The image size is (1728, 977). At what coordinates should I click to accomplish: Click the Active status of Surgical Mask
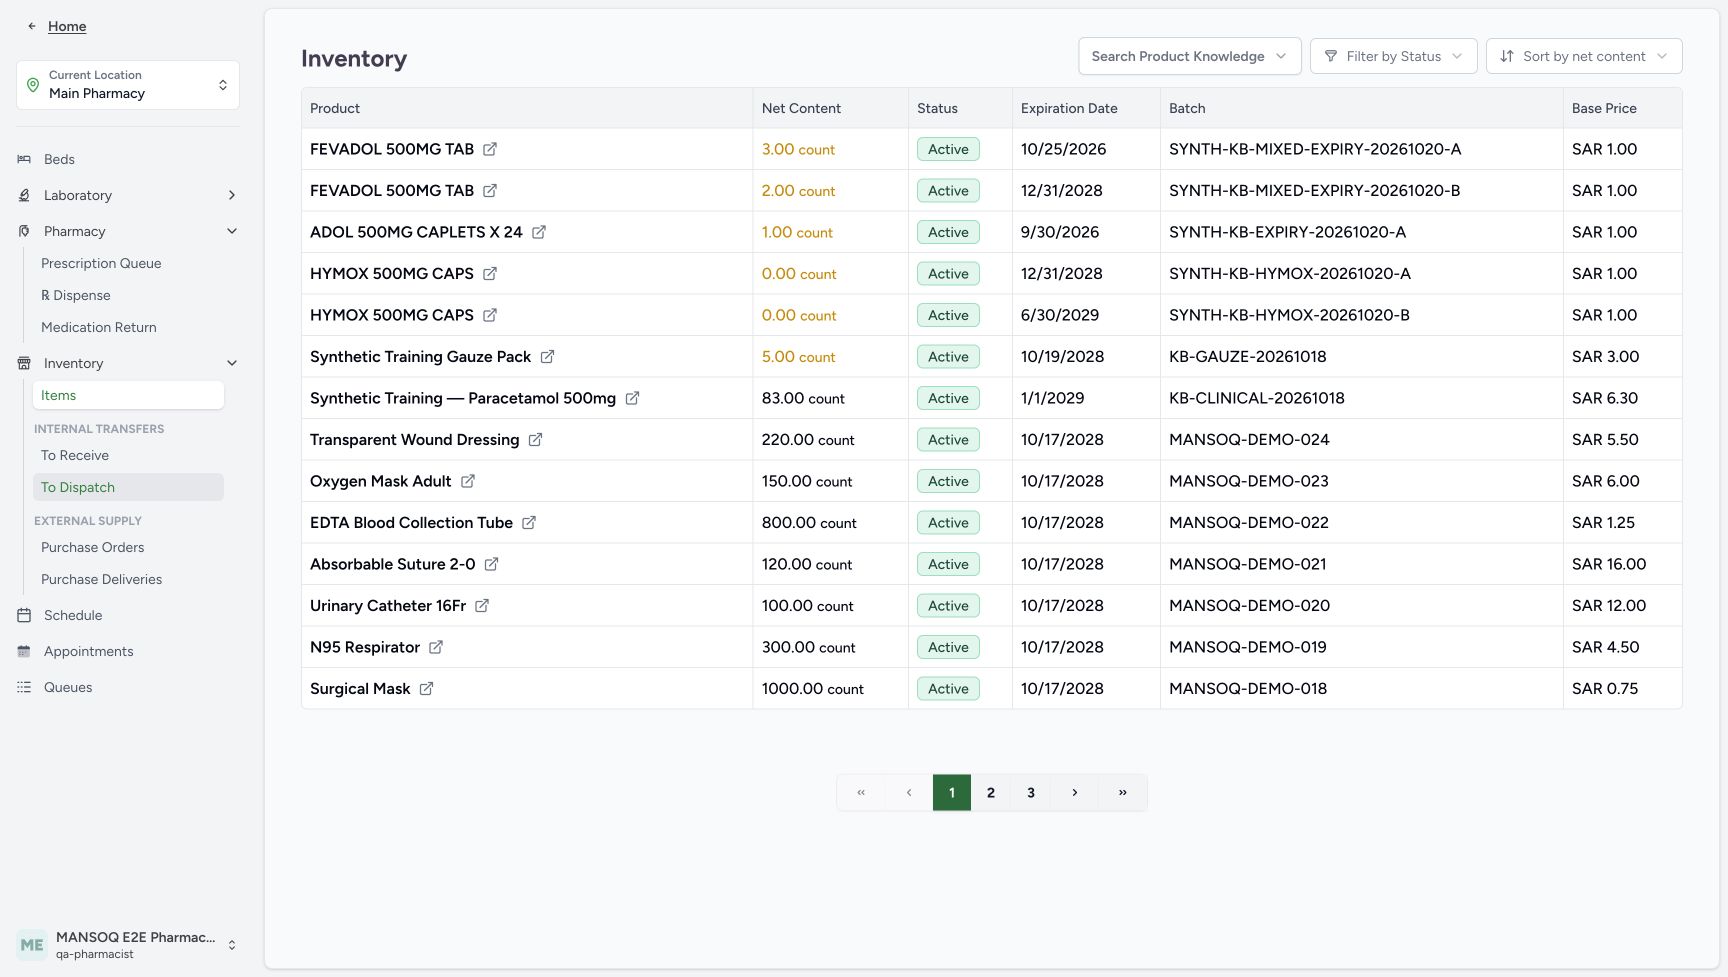[948, 689]
